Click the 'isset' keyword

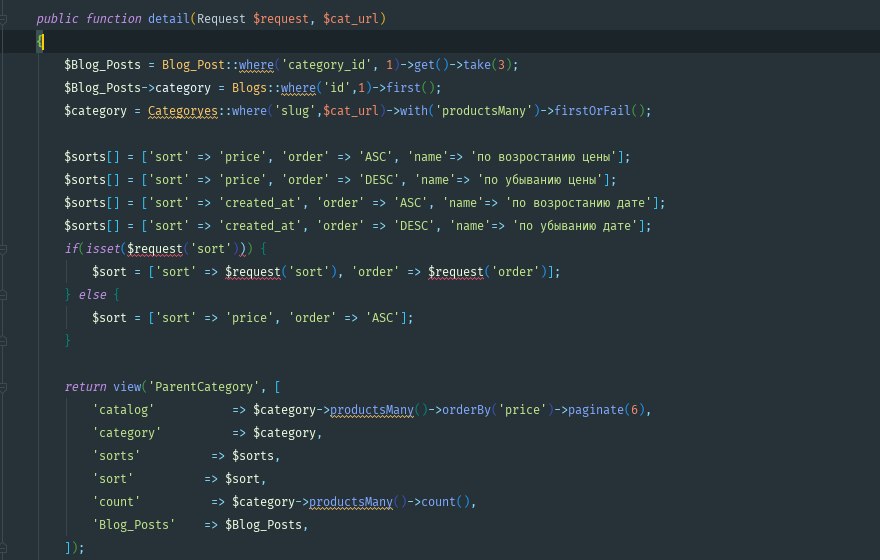tap(103, 249)
